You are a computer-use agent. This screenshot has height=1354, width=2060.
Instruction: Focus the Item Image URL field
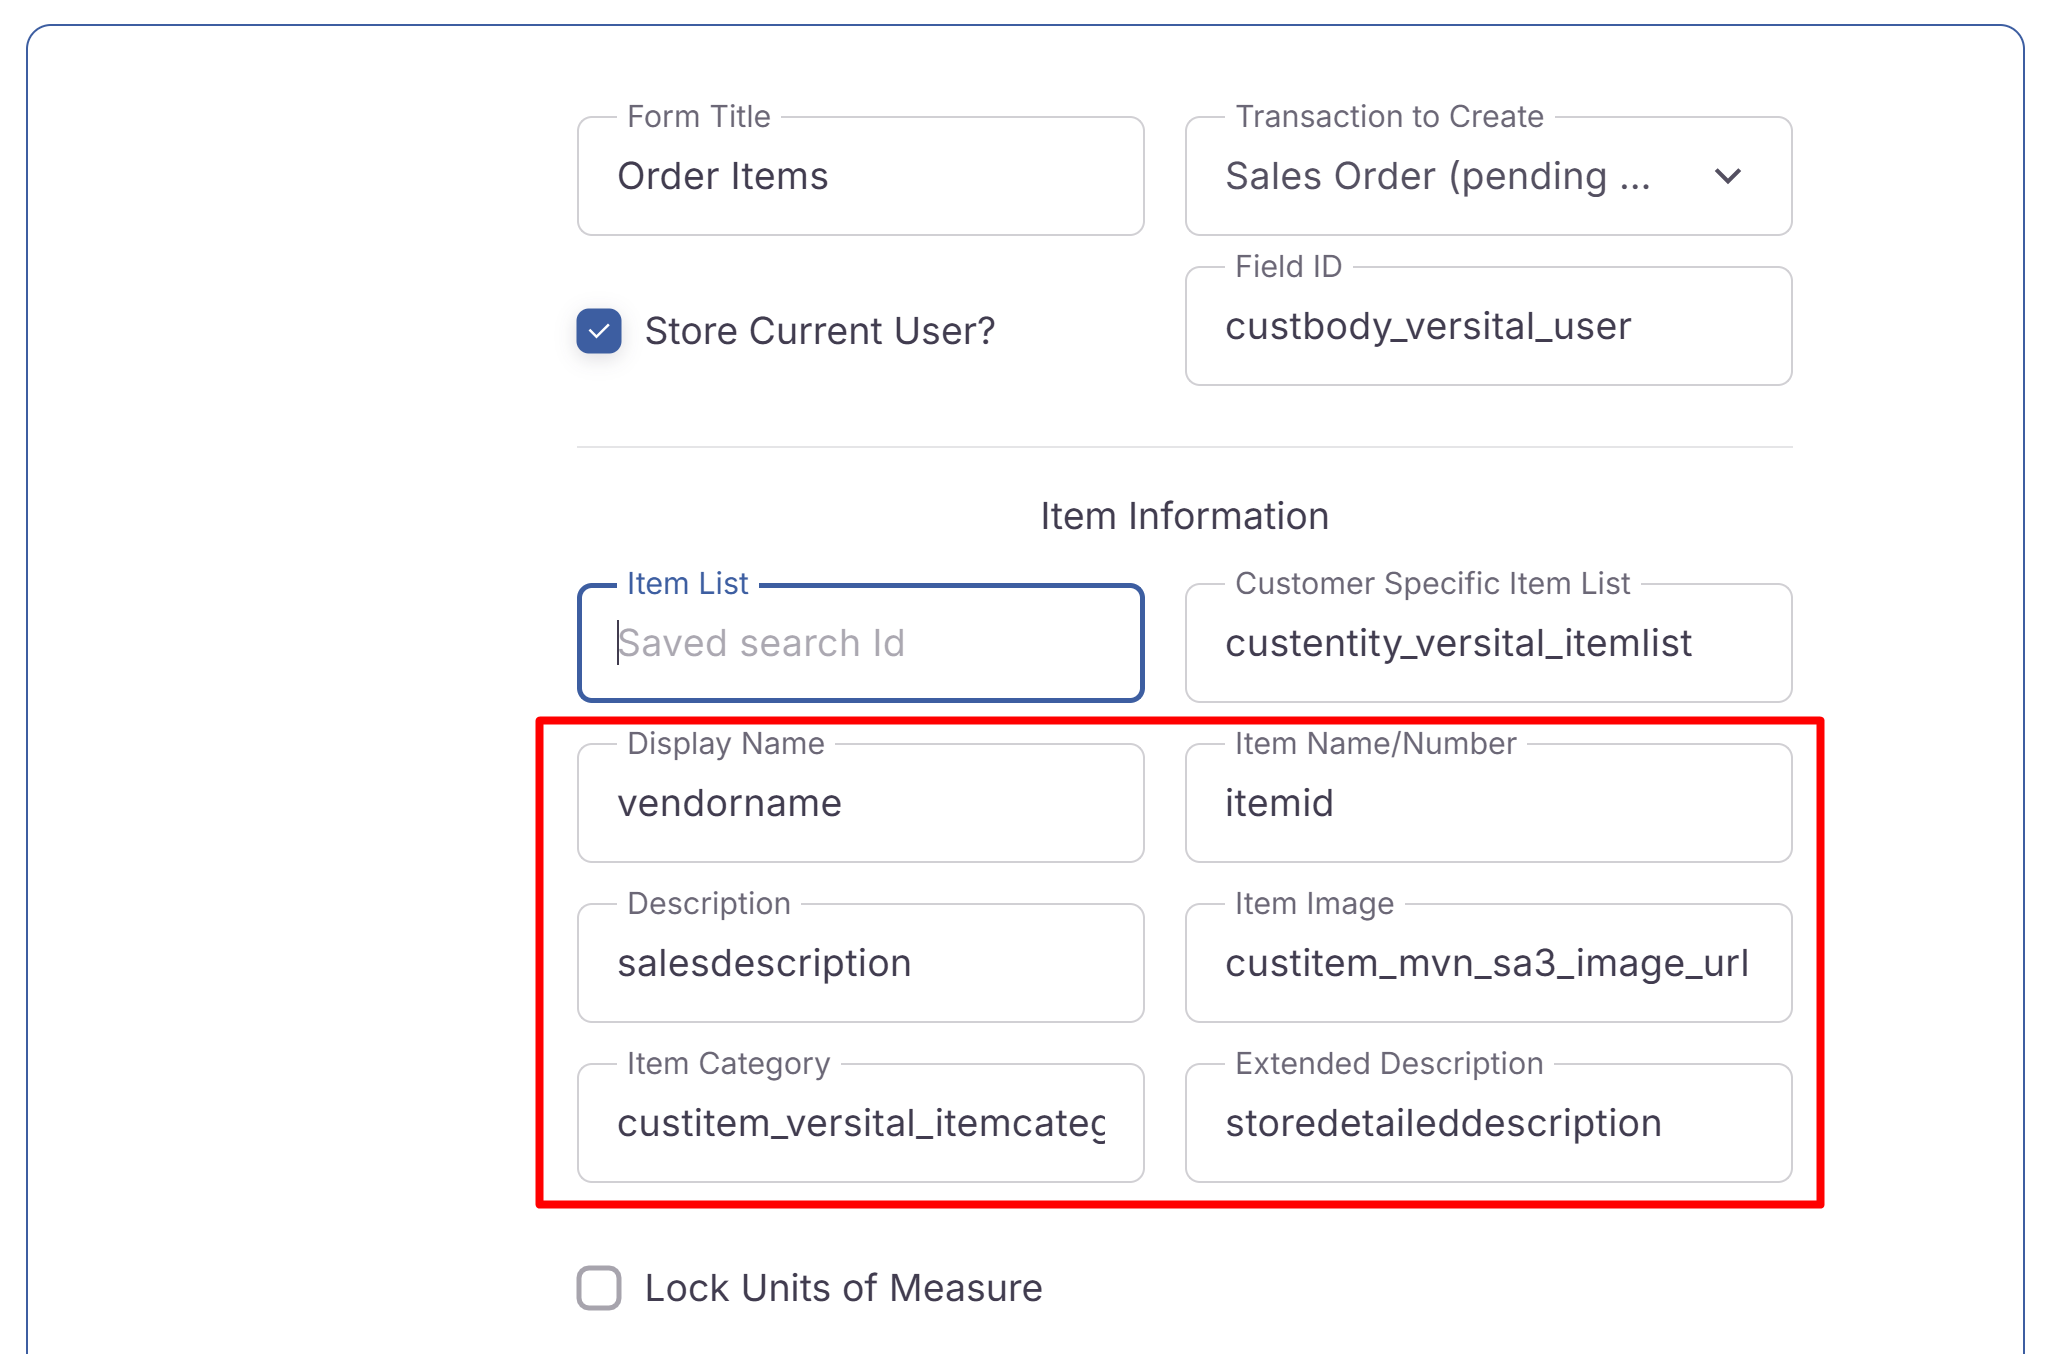pos(1487,963)
